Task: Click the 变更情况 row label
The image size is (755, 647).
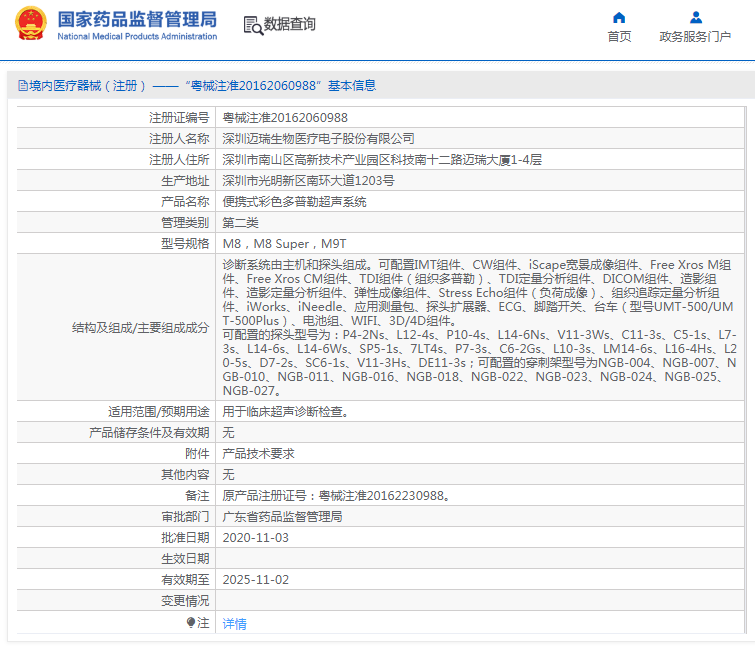Action: coord(185,601)
